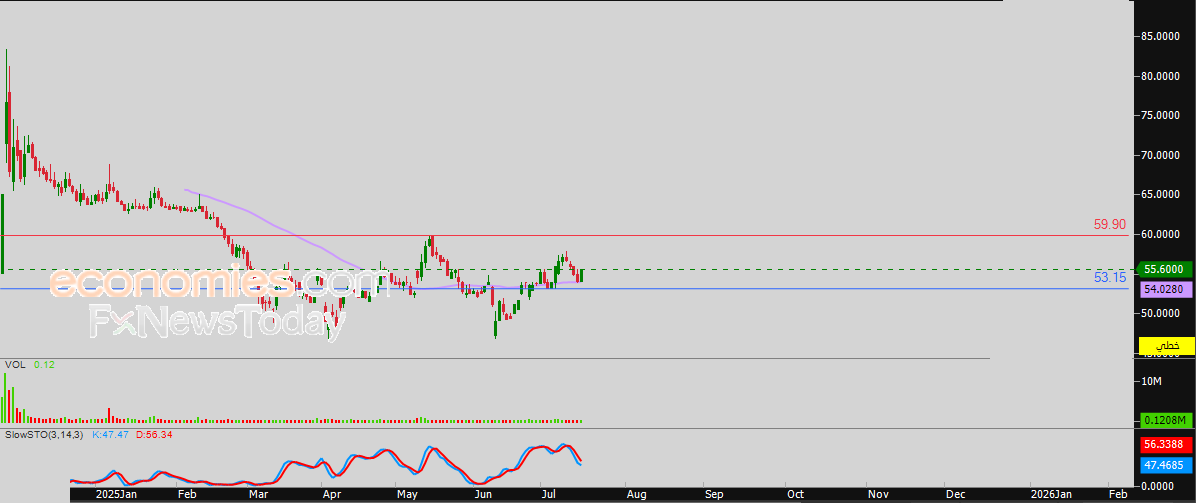Click the Oct time axis label

coord(796,495)
